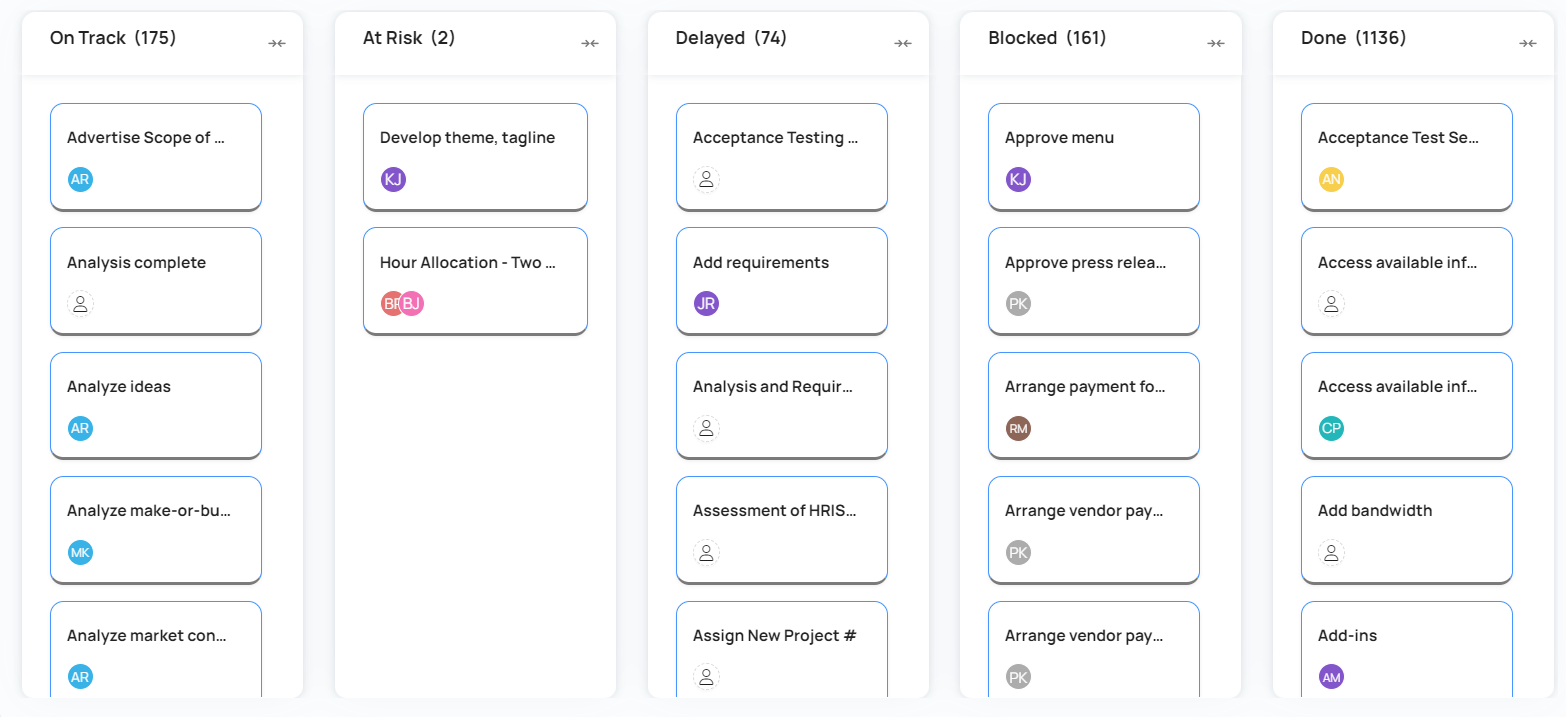The image size is (1566, 717).
Task: Open the Assign New Project # card
Action: pos(781,648)
